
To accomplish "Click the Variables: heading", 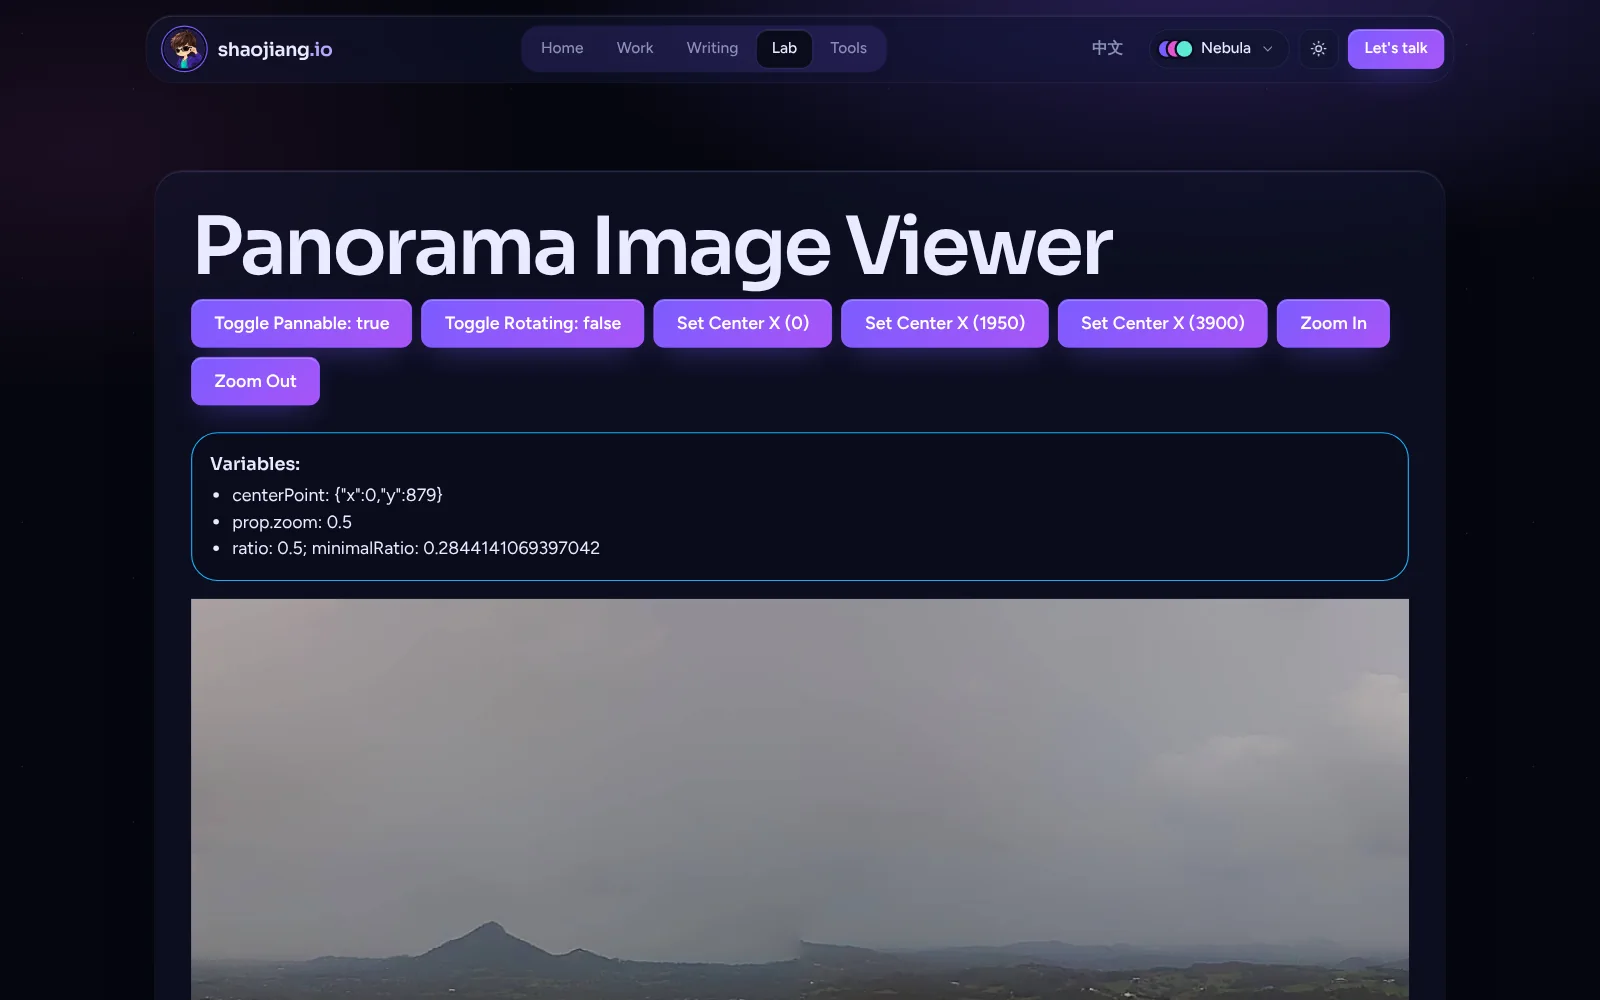I will (x=255, y=464).
